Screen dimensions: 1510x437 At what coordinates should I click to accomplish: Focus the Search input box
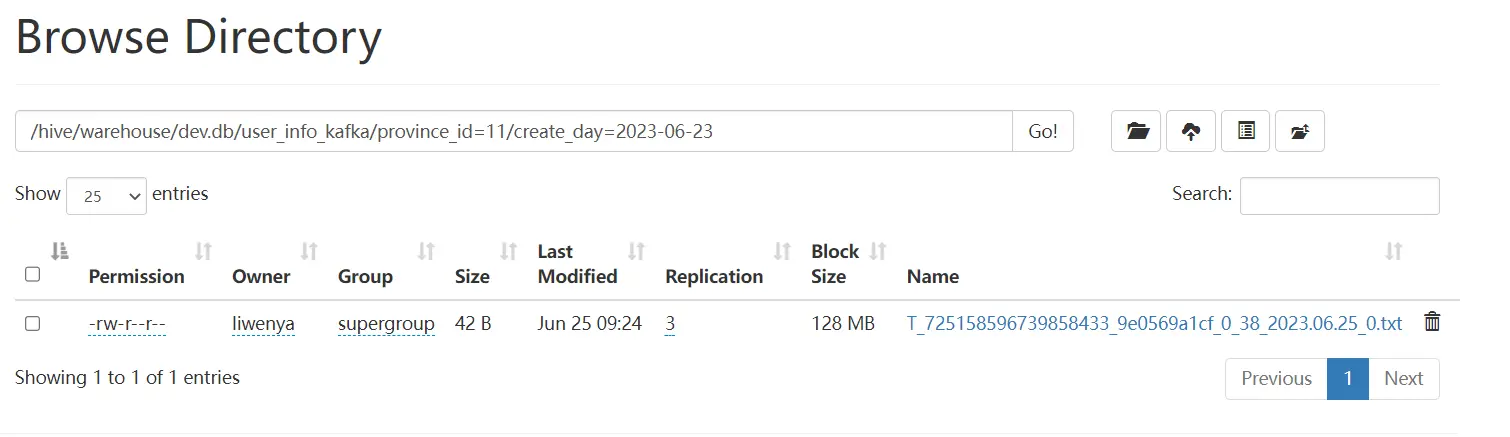point(1339,196)
